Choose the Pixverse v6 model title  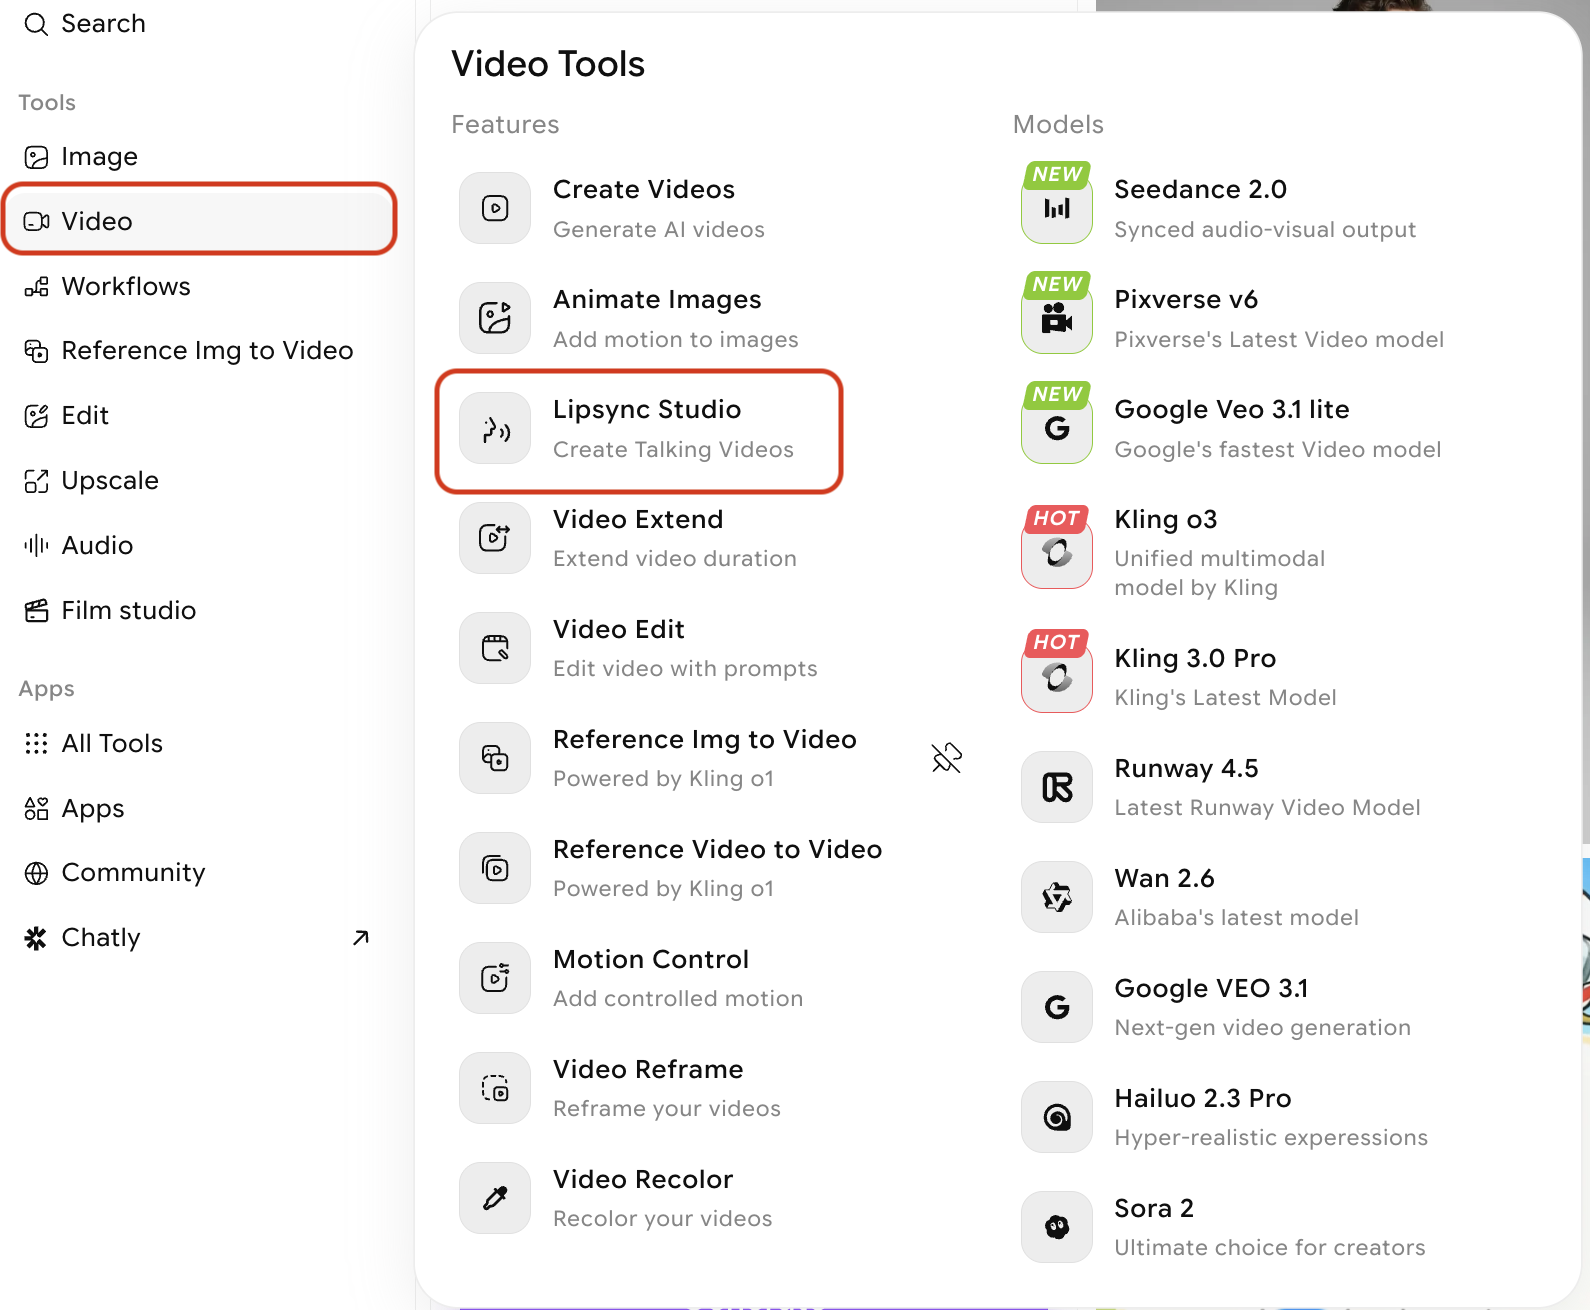coord(1186,299)
